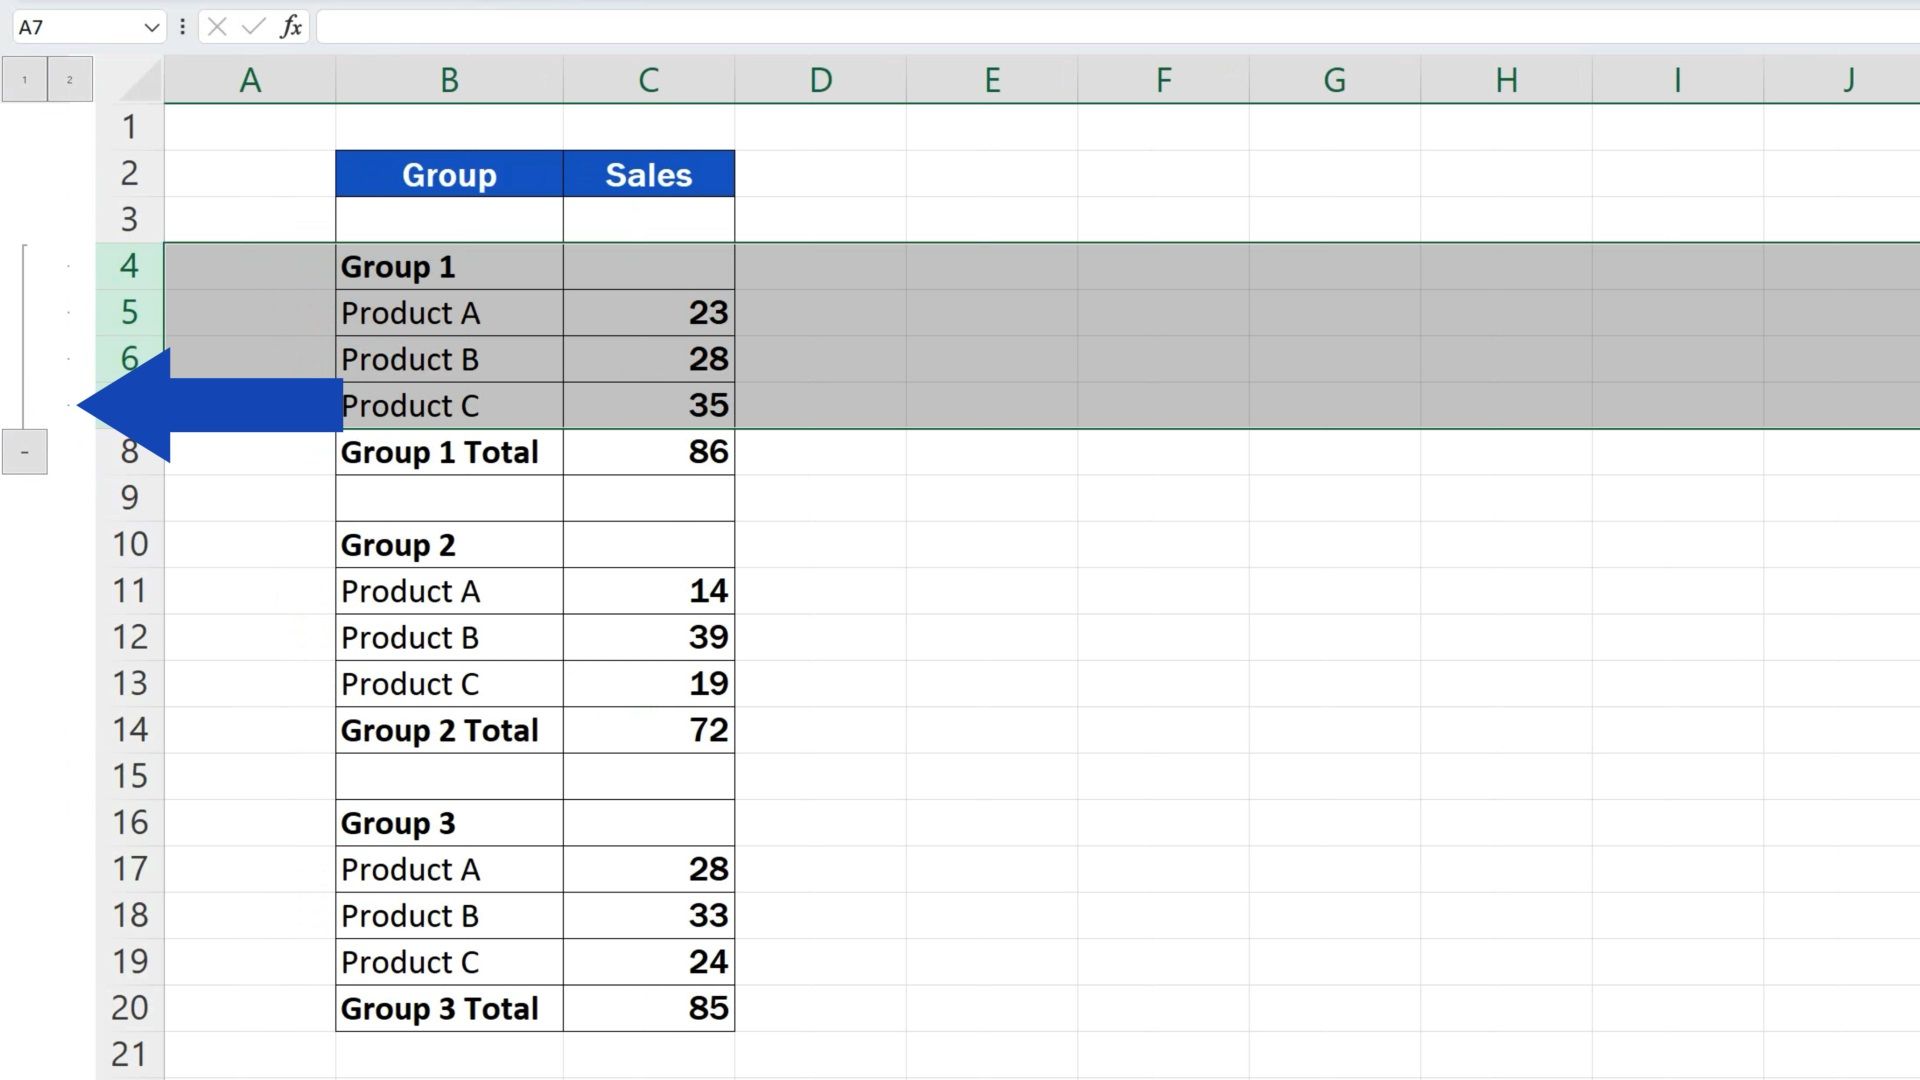Open the Name Box dropdown arrow

(151, 27)
